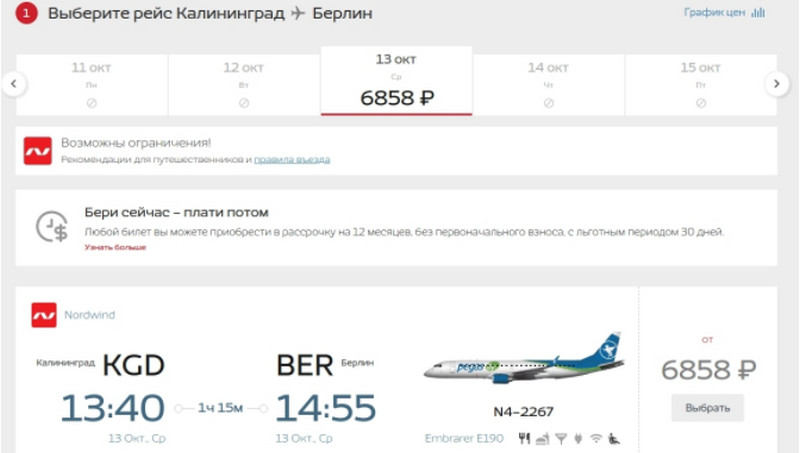This screenshot has height=453, width=800.
Task: Click the drinks (cocktail glass) amenity icon
Action: tap(561, 438)
